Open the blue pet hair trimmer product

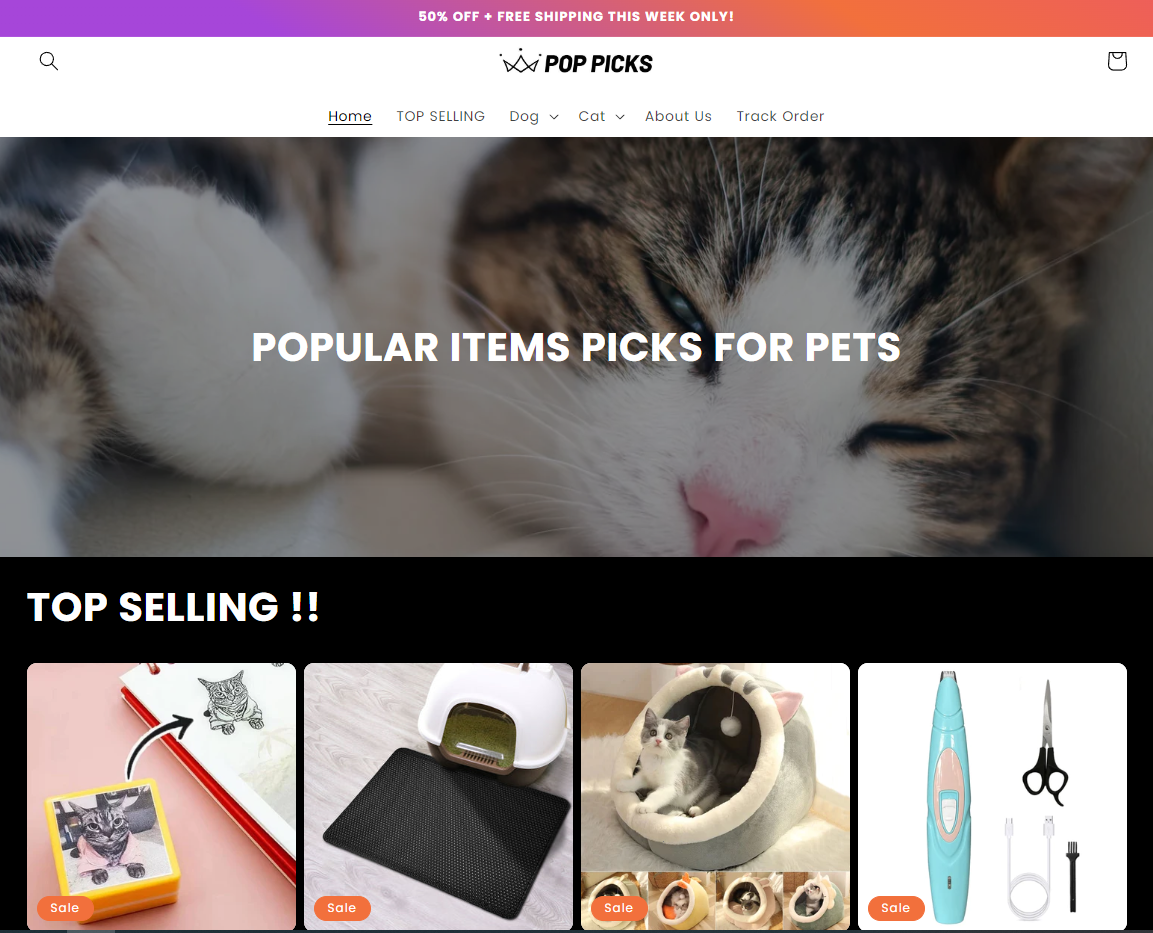(992, 796)
